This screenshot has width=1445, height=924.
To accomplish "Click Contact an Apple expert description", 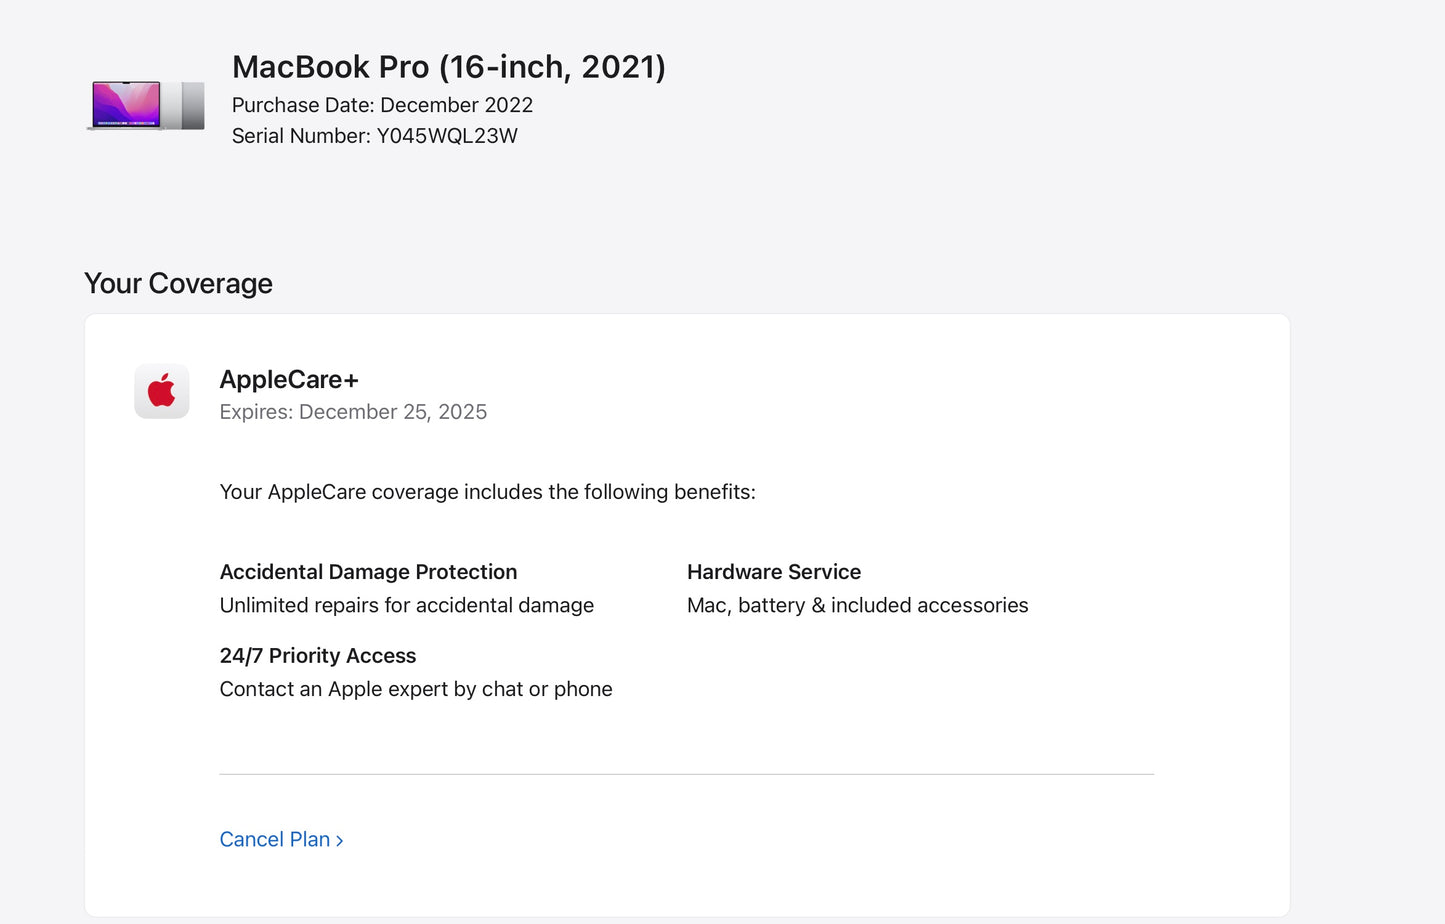I will pos(415,689).
